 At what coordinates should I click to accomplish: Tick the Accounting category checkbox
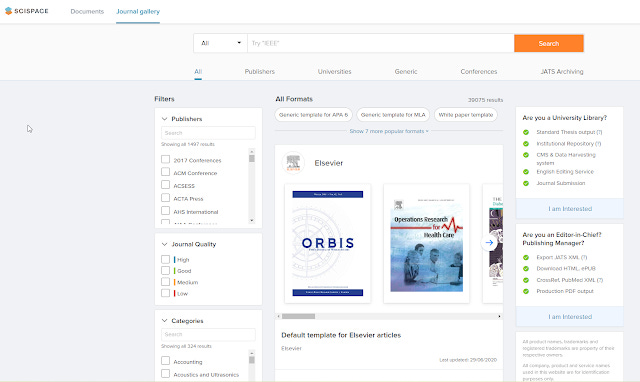[165, 361]
